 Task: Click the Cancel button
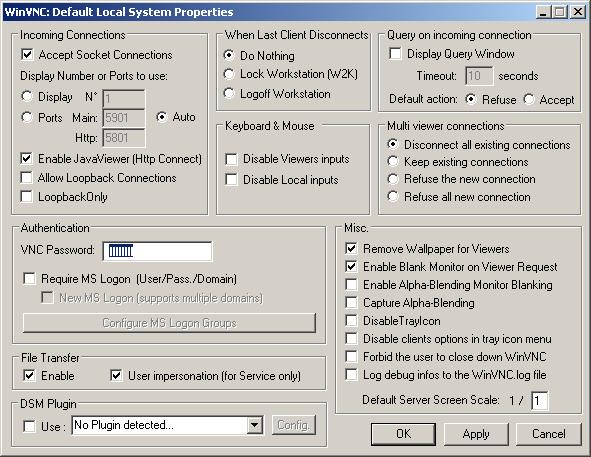coord(548,434)
